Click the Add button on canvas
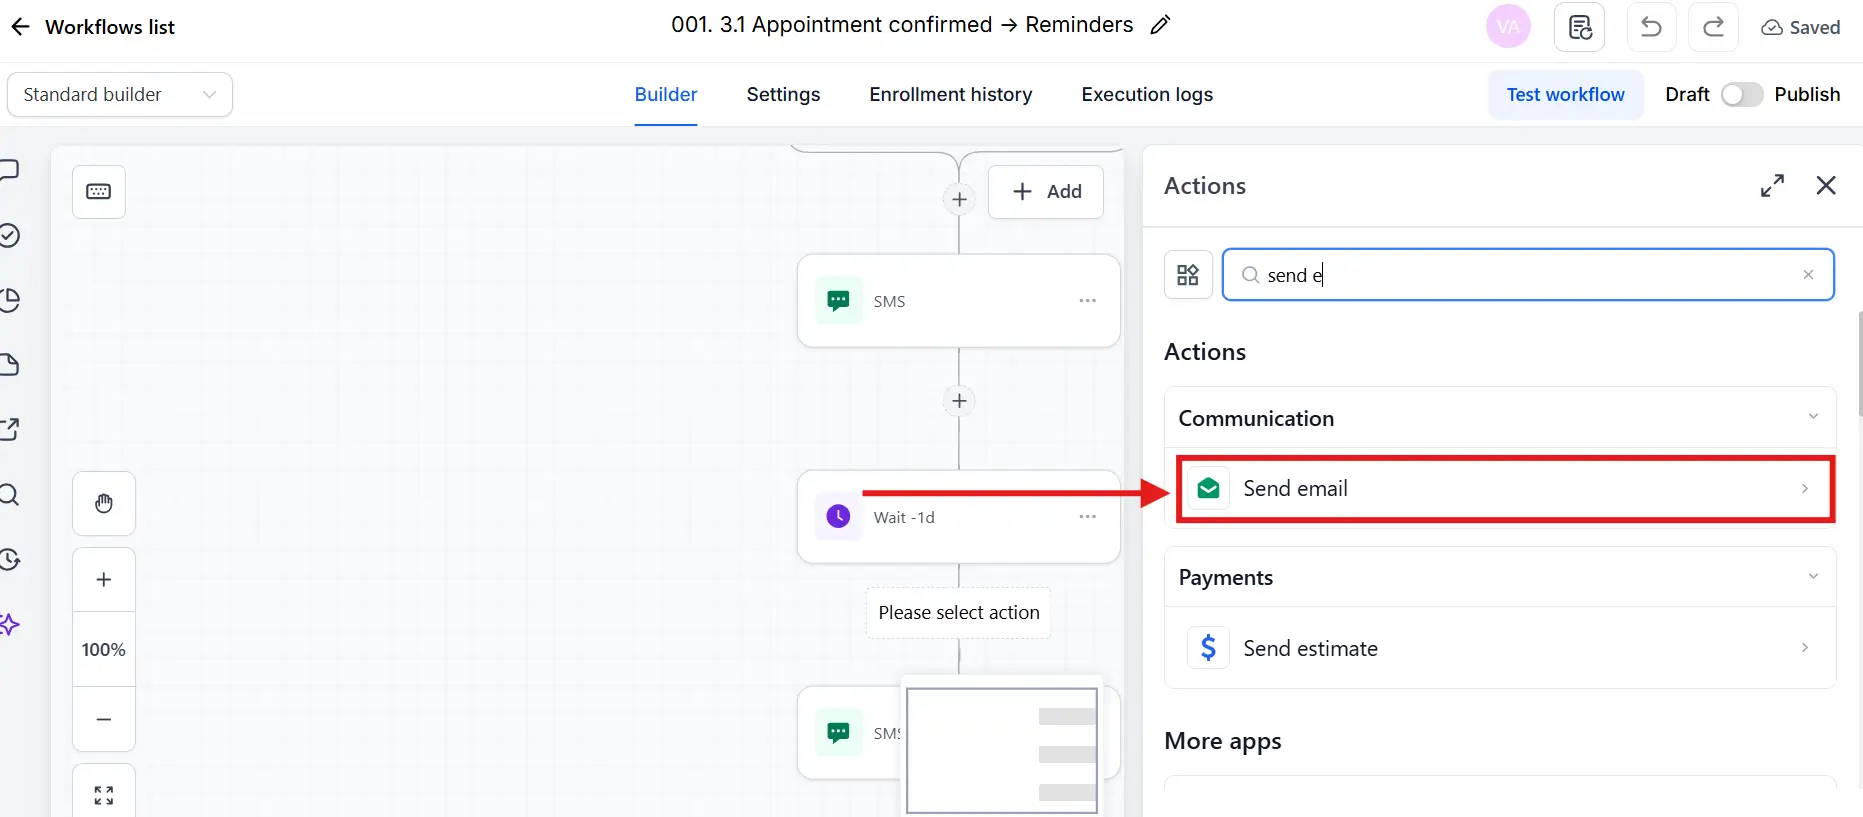The height and width of the screenshot is (817, 1863). [x=1046, y=191]
